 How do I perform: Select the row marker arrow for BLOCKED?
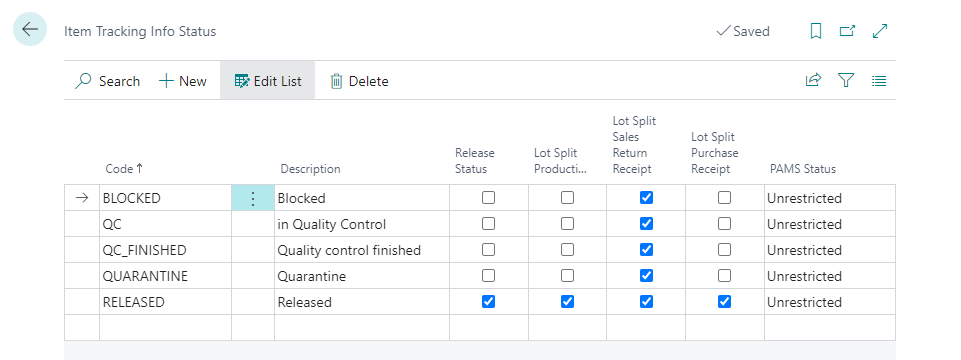tap(82, 198)
